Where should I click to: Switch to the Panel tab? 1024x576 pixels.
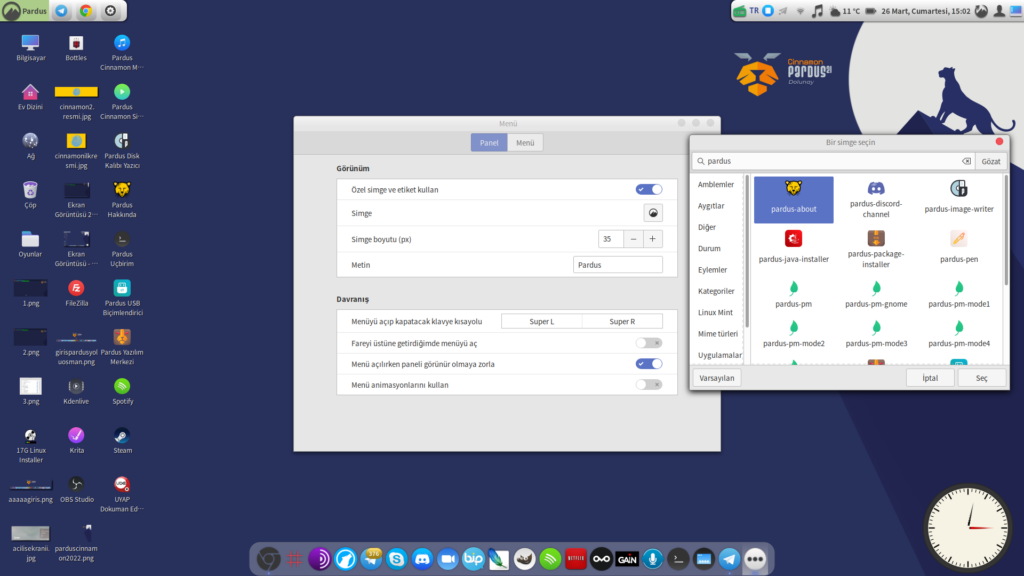click(489, 142)
